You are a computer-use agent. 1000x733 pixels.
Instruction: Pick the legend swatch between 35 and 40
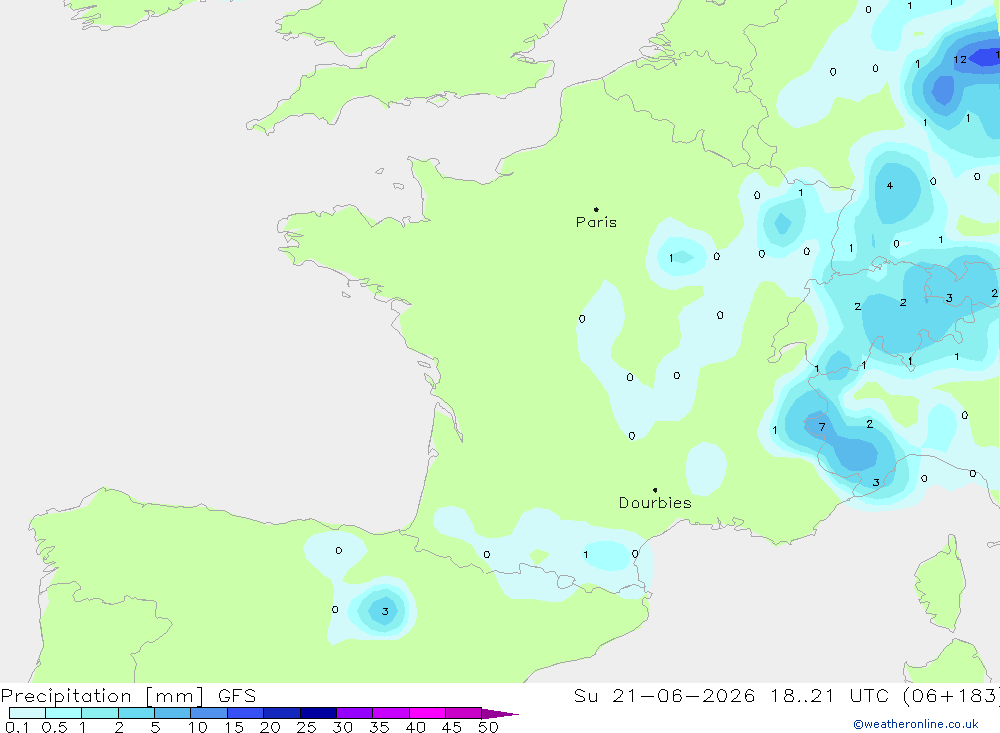pos(391,713)
